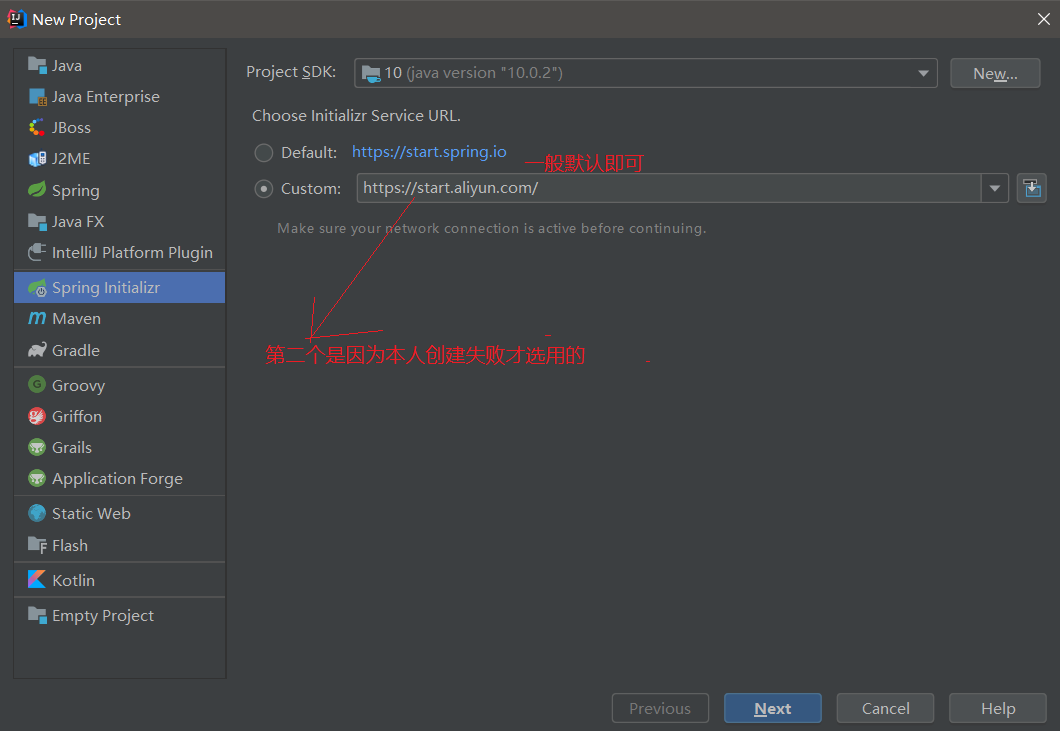Image resolution: width=1060 pixels, height=731 pixels.
Task: Select the Default service URL radio button
Action: click(264, 153)
